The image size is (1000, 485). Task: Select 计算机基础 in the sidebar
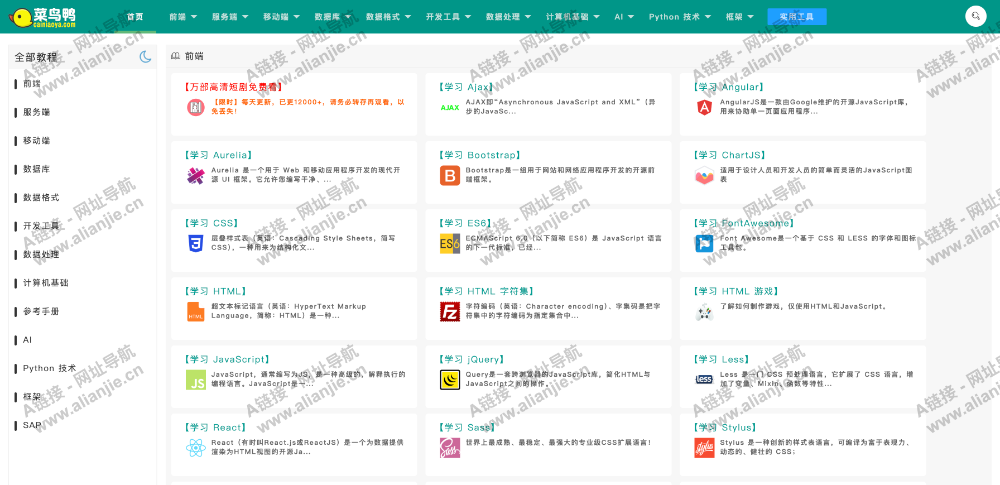(x=45, y=283)
